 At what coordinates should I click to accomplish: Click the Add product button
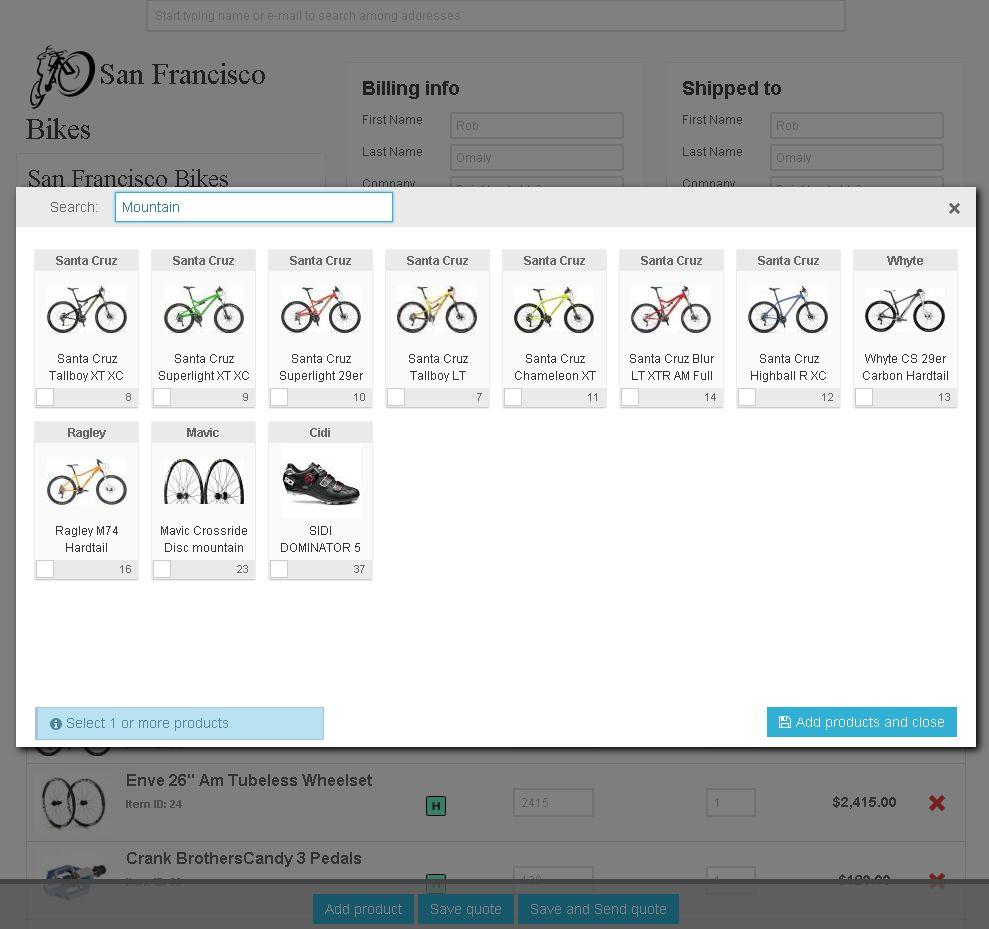tap(363, 909)
